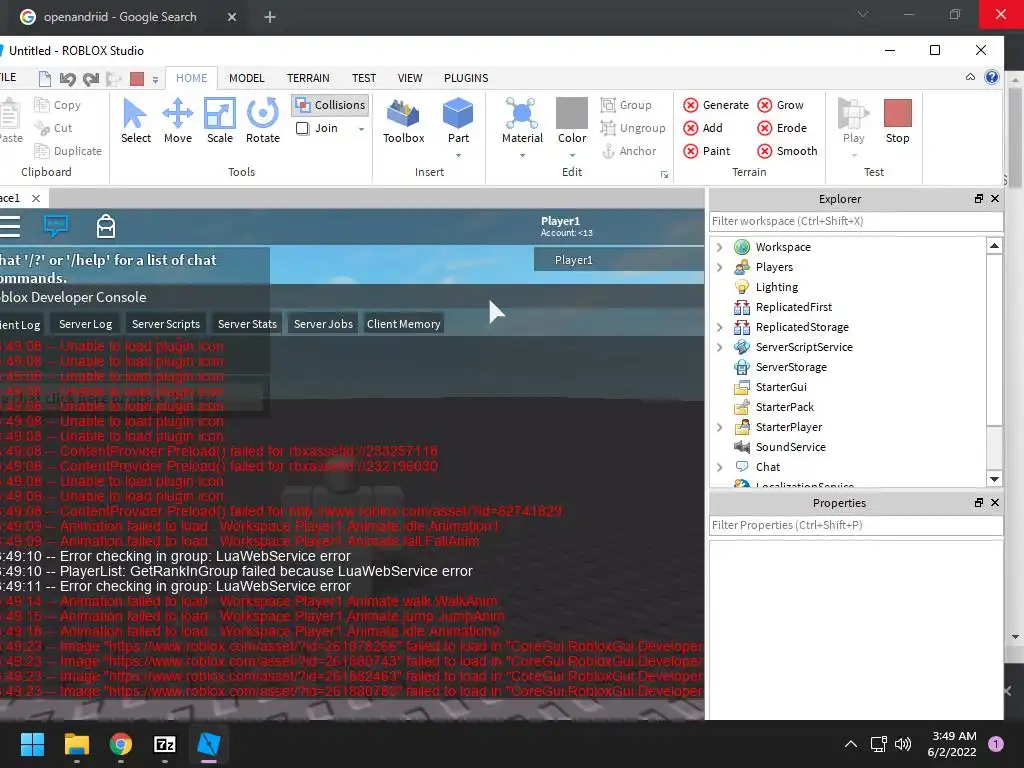
Task: Click the Group button
Action: click(626, 105)
